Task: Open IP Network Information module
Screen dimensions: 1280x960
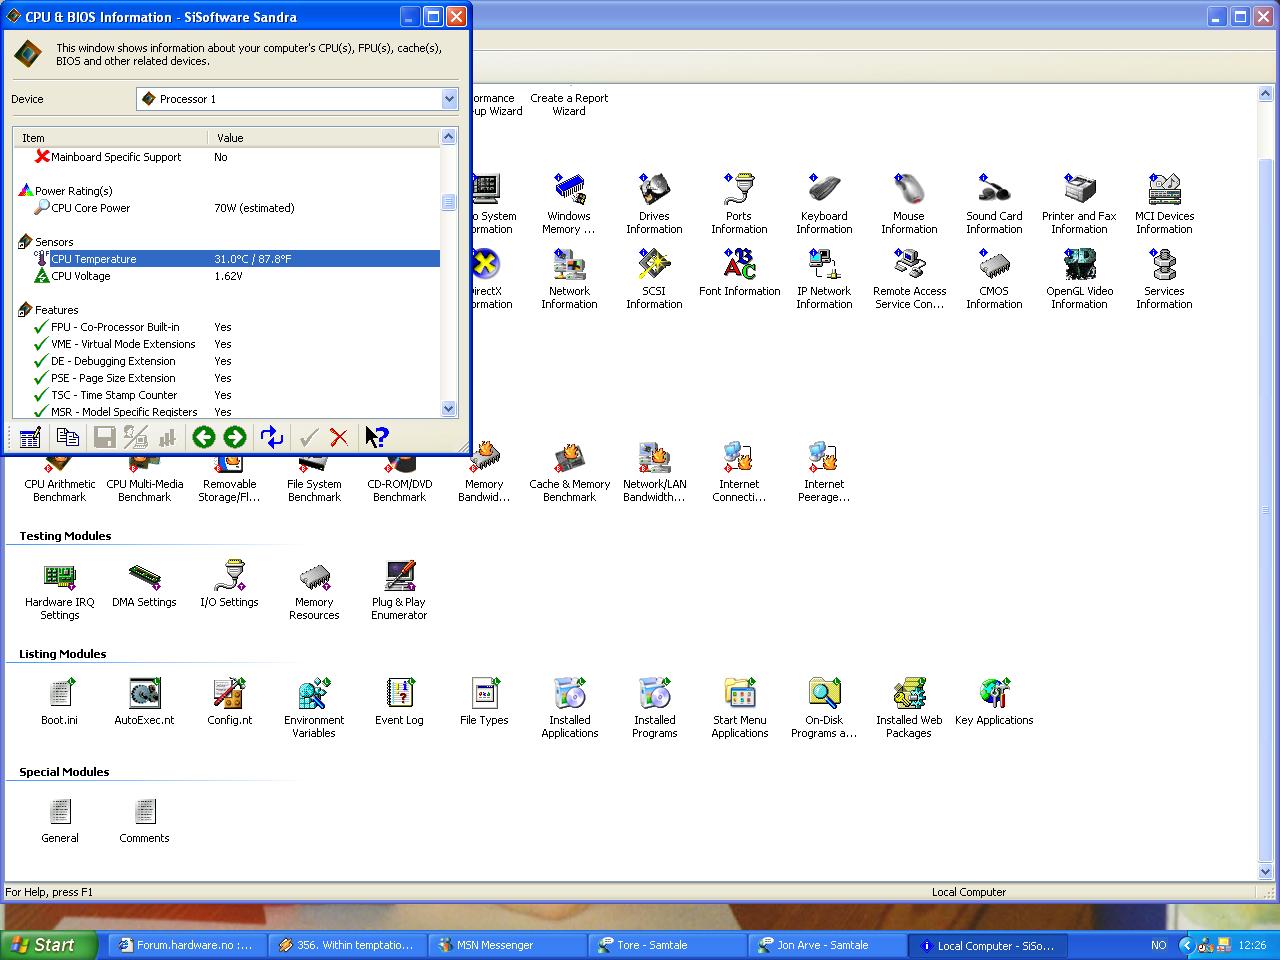Action: [x=824, y=278]
